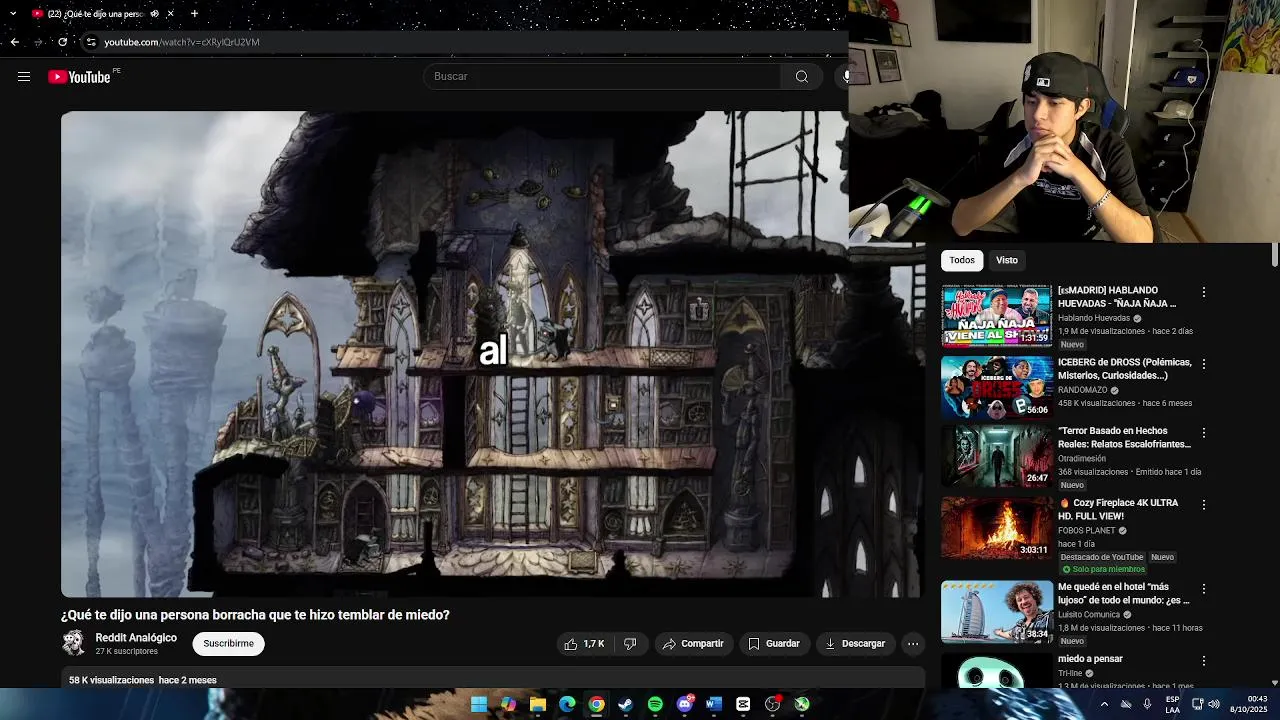
Task: Click the 'Solo para miembros' label
Action: click(x=1103, y=570)
